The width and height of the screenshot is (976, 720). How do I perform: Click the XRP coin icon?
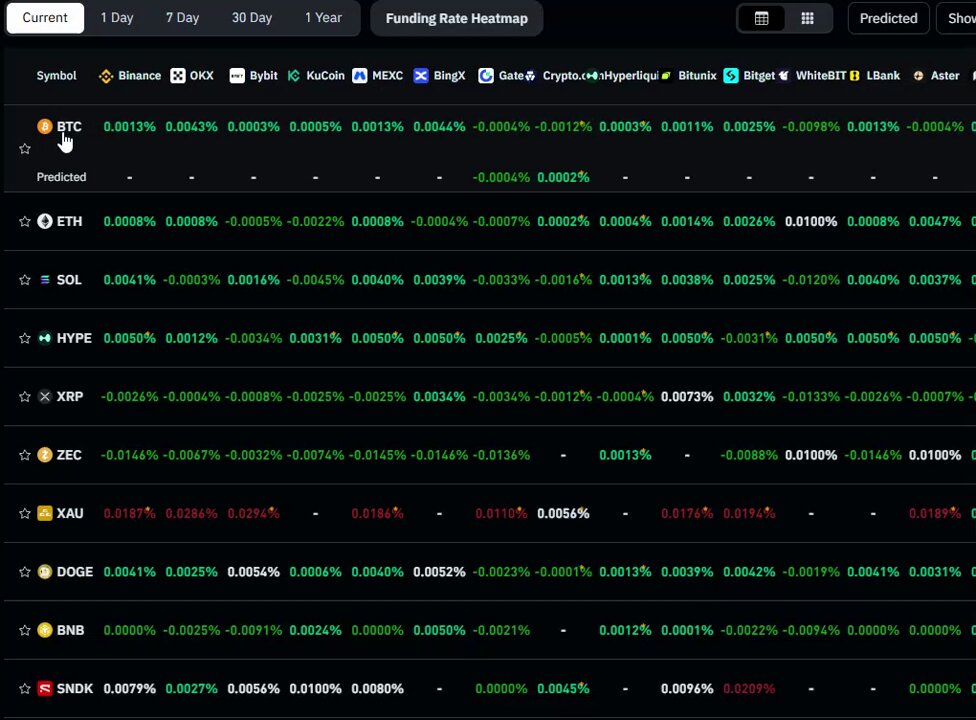tap(45, 396)
